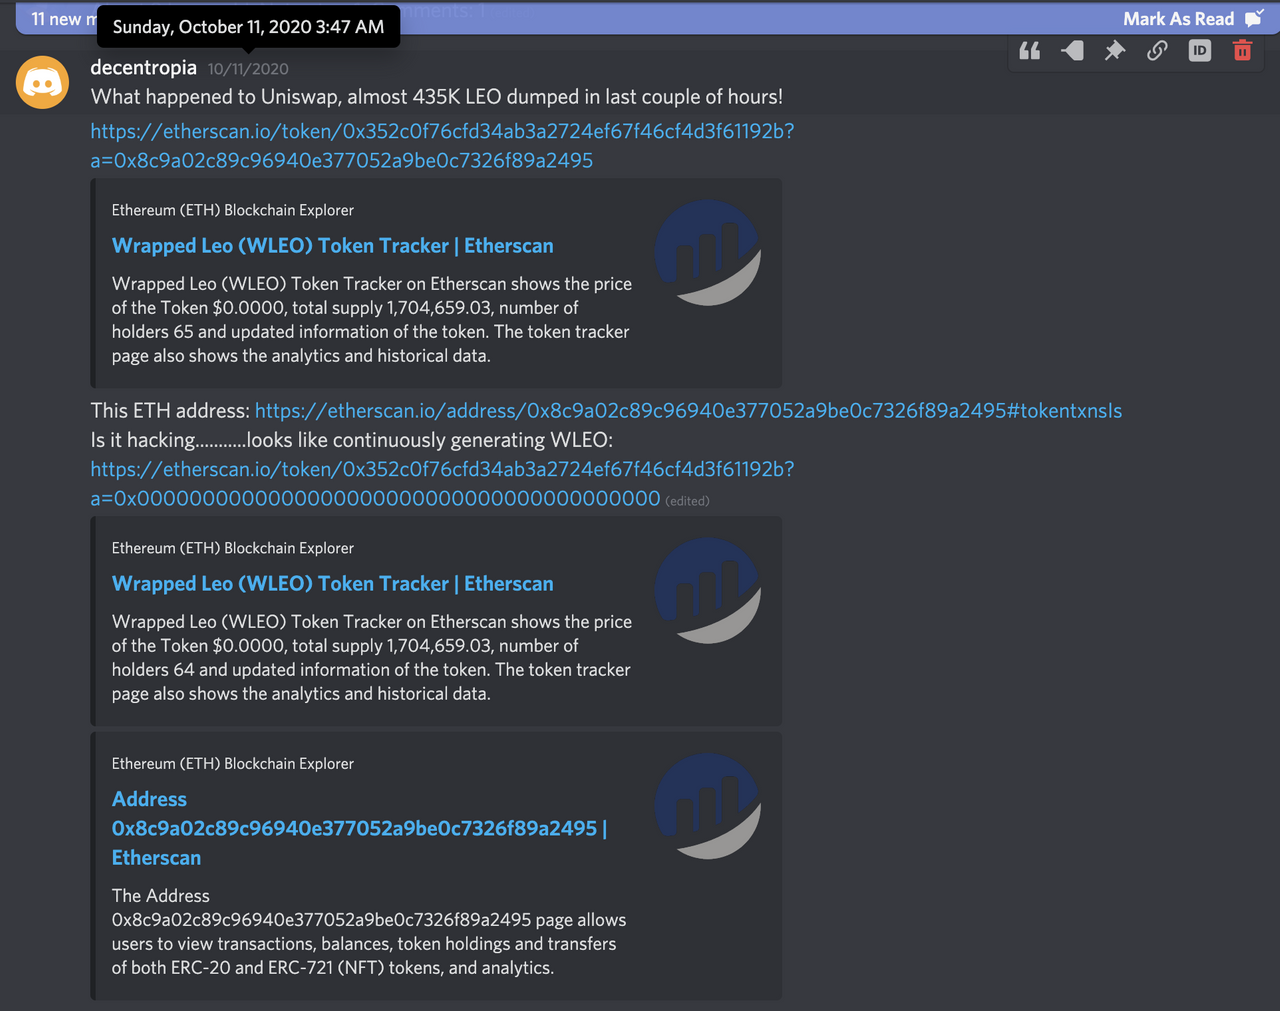1280x1011 pixels.
Task: Open first etherscan token link ending a=0x8c9a02c...
Action: [442, 146]
